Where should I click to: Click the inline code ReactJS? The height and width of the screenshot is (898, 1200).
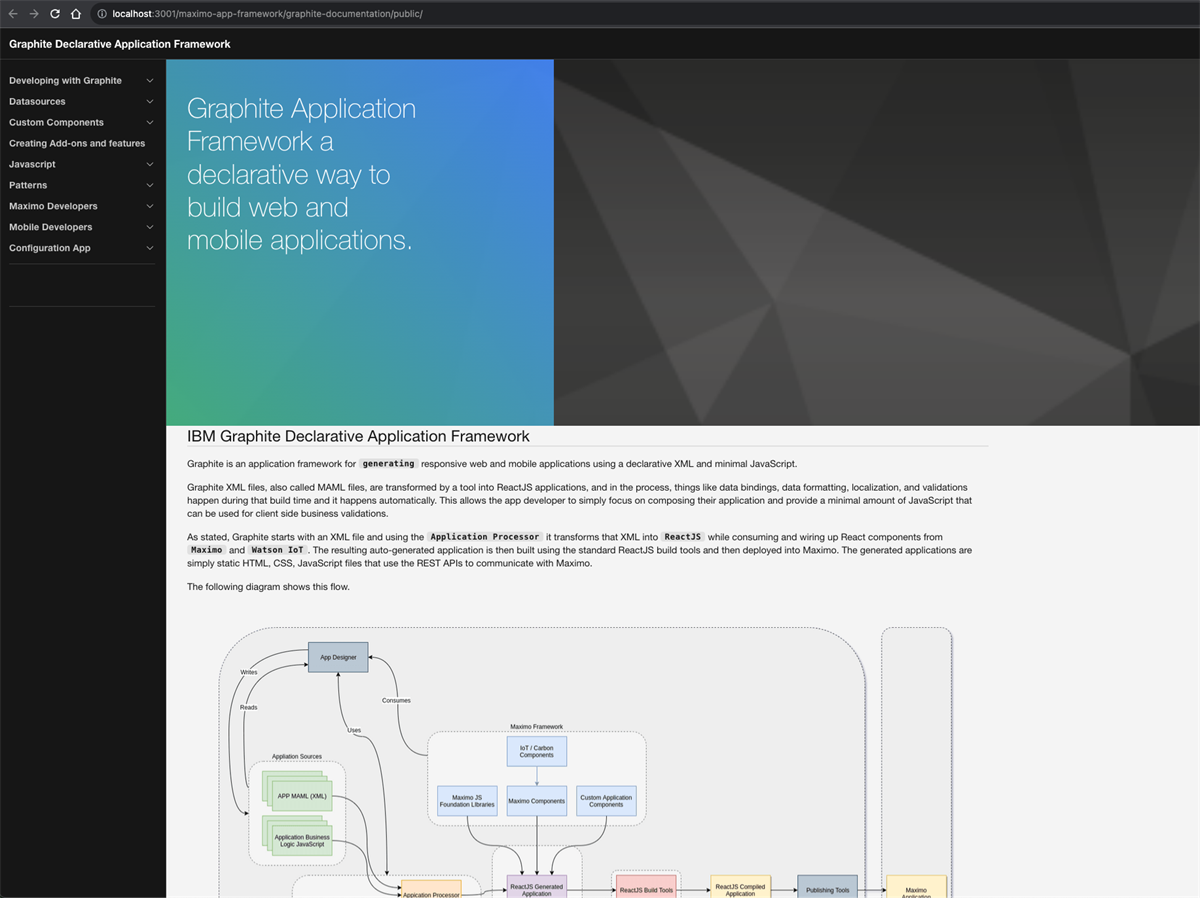pos(684,537)
